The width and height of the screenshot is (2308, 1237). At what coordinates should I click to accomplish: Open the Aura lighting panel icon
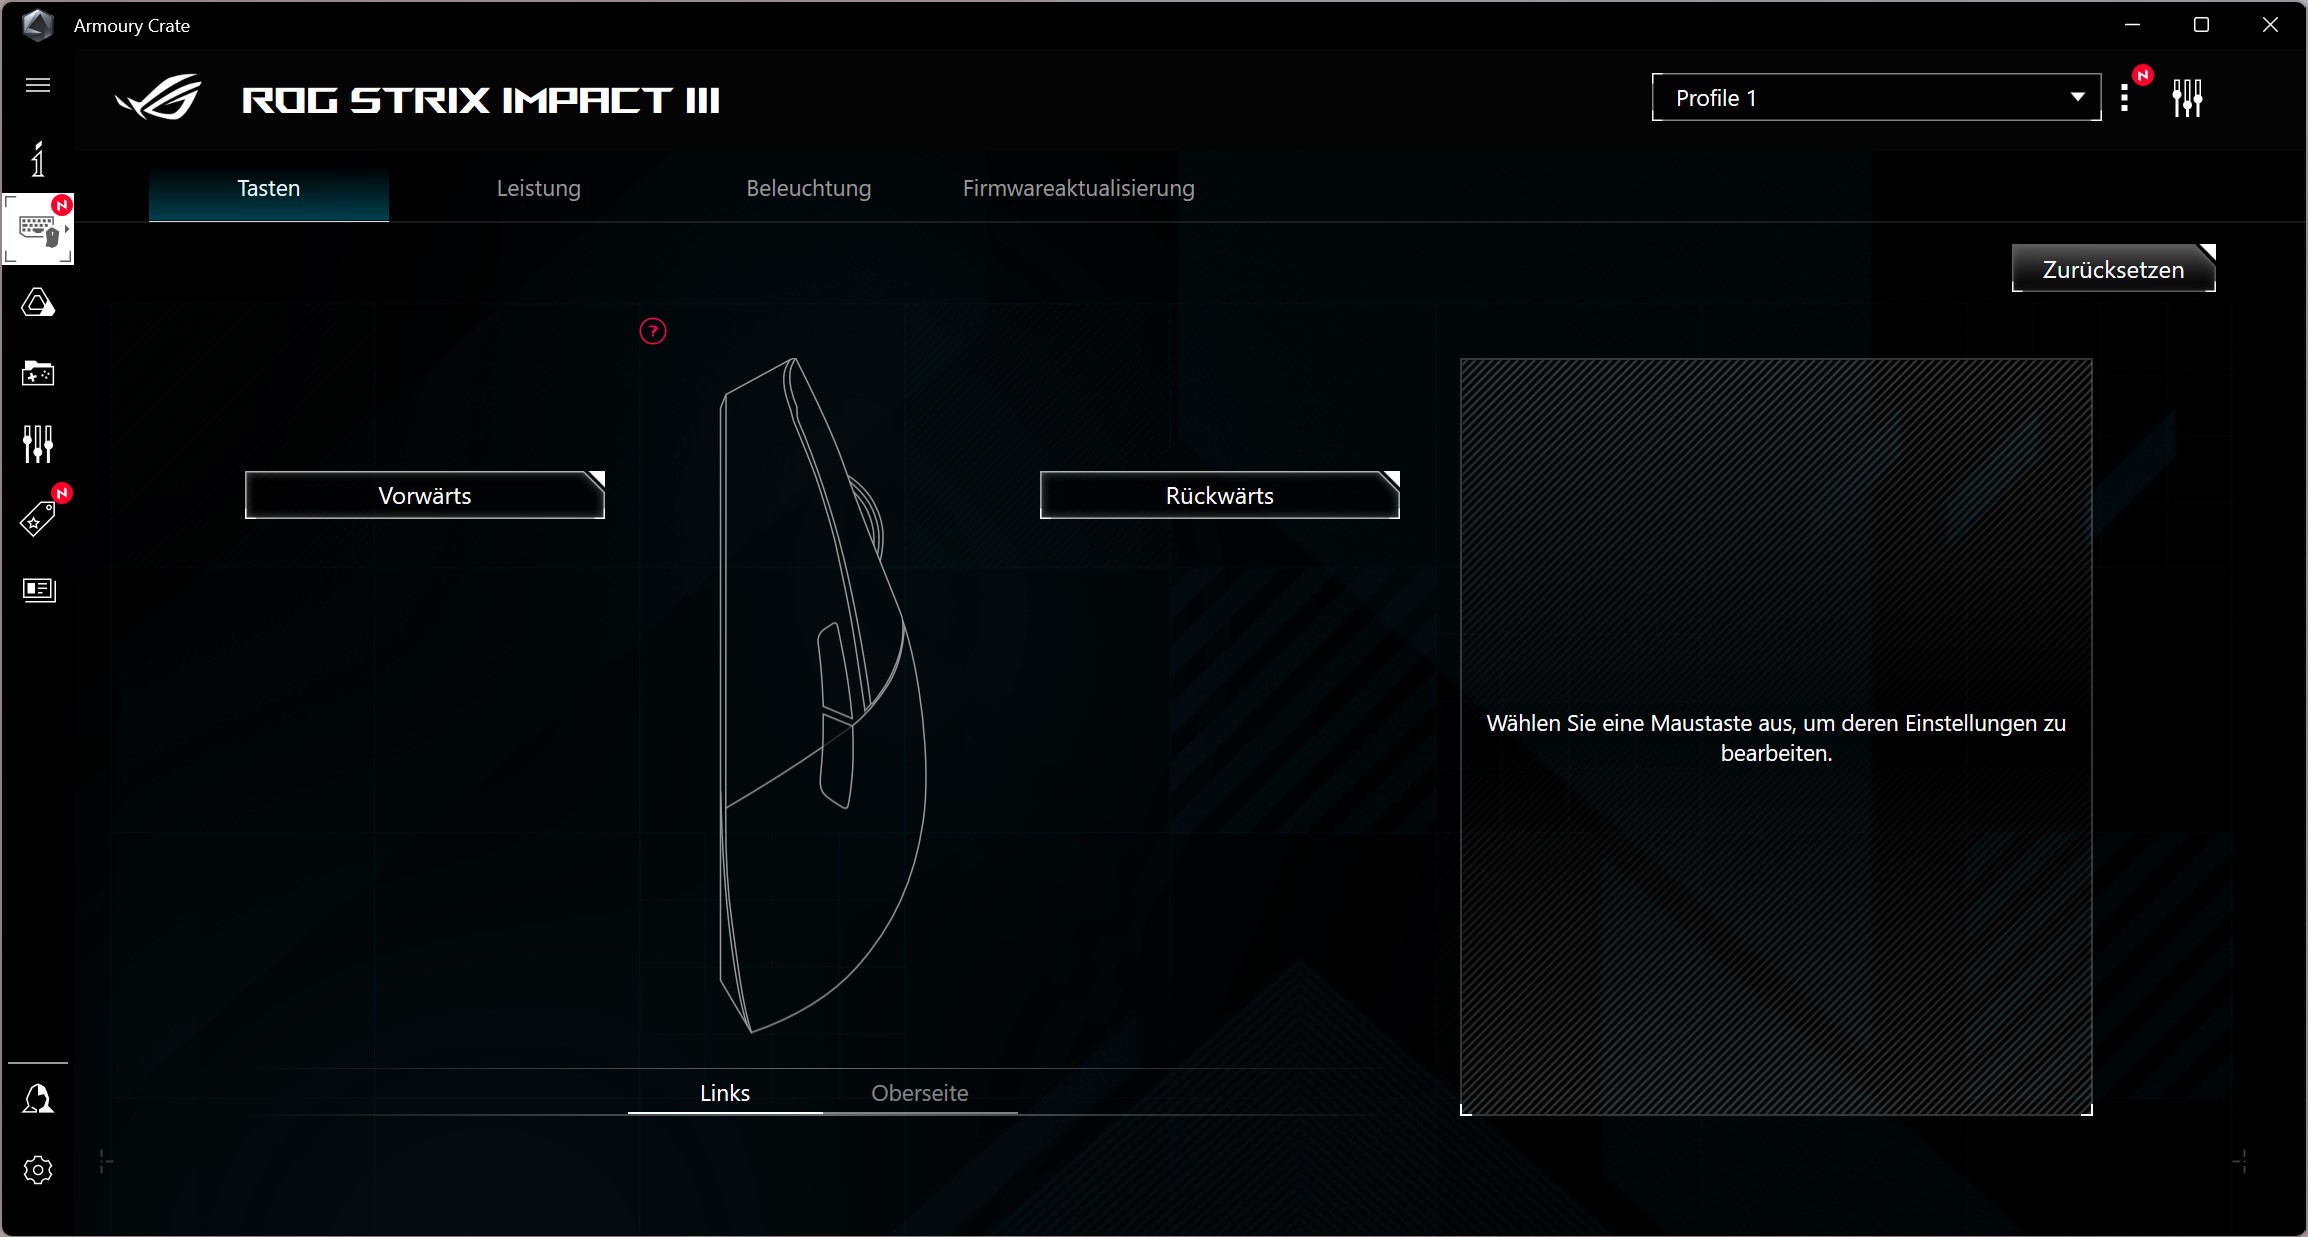pos(38,304)
